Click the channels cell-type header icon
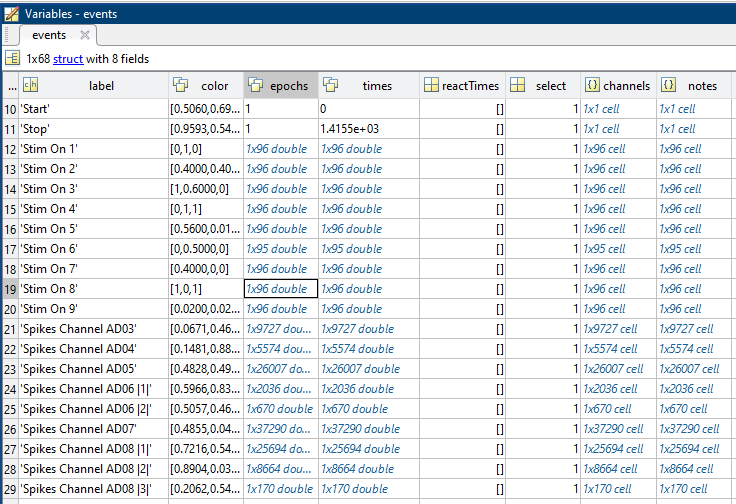This screenshot has width=736, height=504. (592, 86)
